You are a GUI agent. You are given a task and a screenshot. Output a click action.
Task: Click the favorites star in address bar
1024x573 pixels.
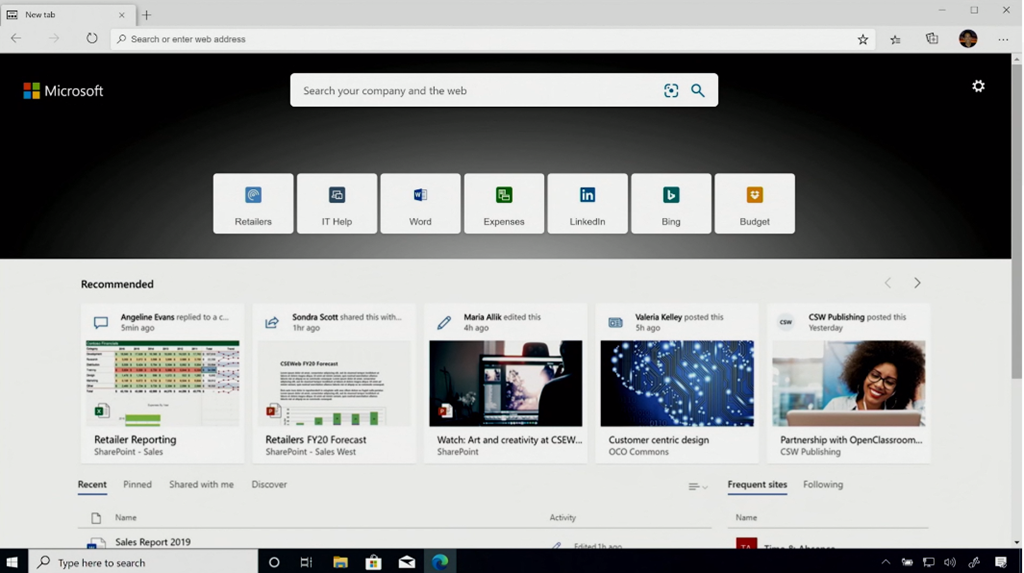coord(863,39)
